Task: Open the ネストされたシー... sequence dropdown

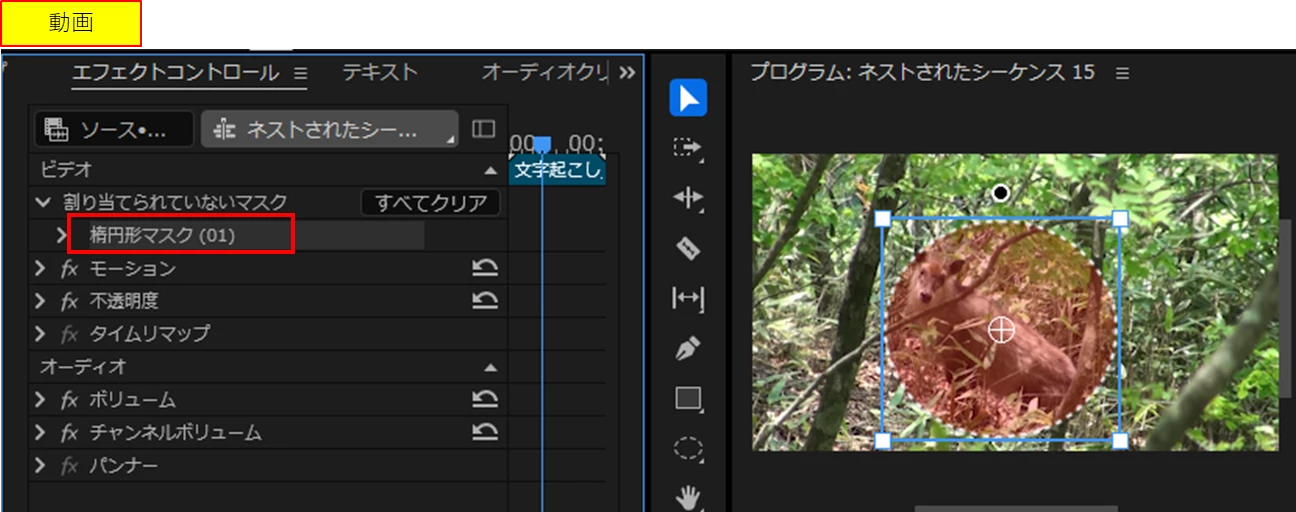Action: pos(330,129)
